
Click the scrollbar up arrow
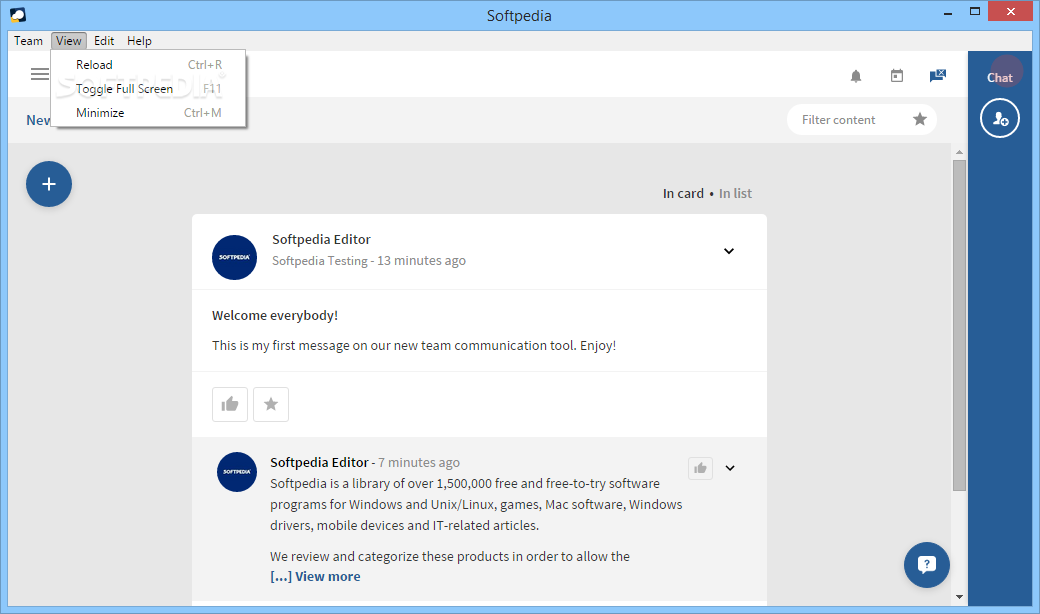959,152
